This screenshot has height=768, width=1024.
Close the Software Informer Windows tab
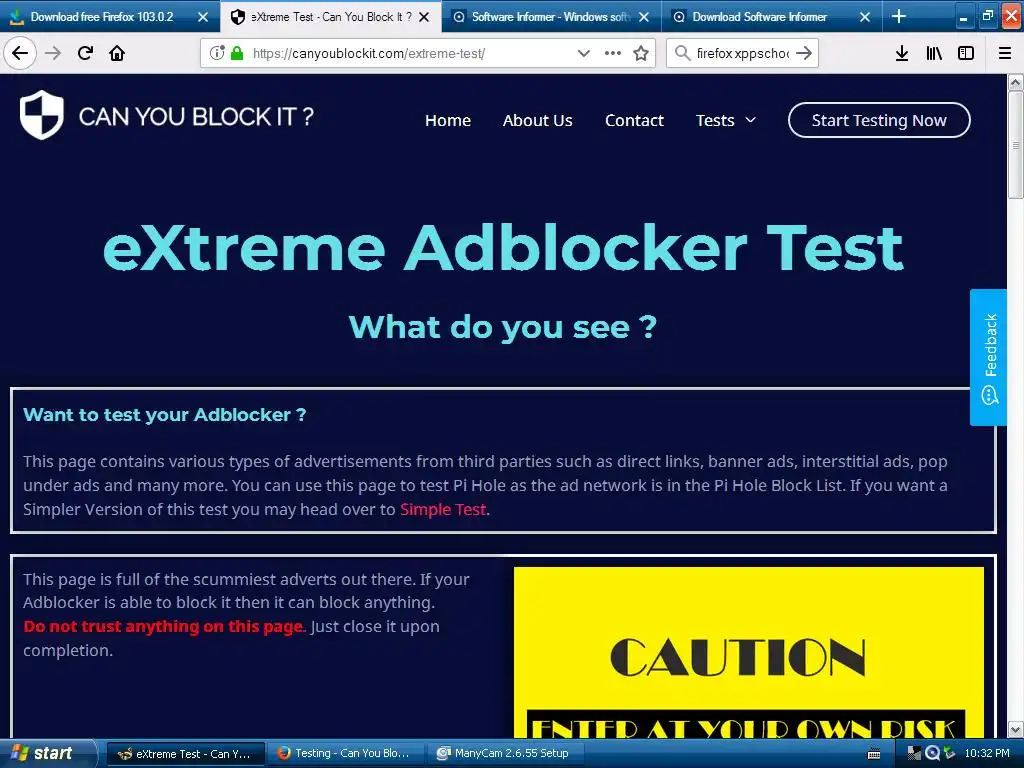644,17
